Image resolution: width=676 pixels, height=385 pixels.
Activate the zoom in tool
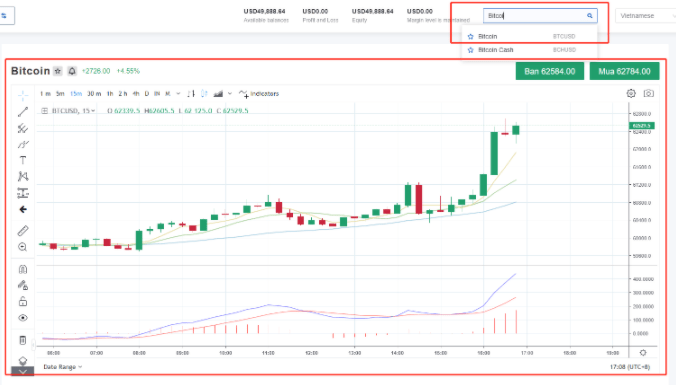click(23, 247)
